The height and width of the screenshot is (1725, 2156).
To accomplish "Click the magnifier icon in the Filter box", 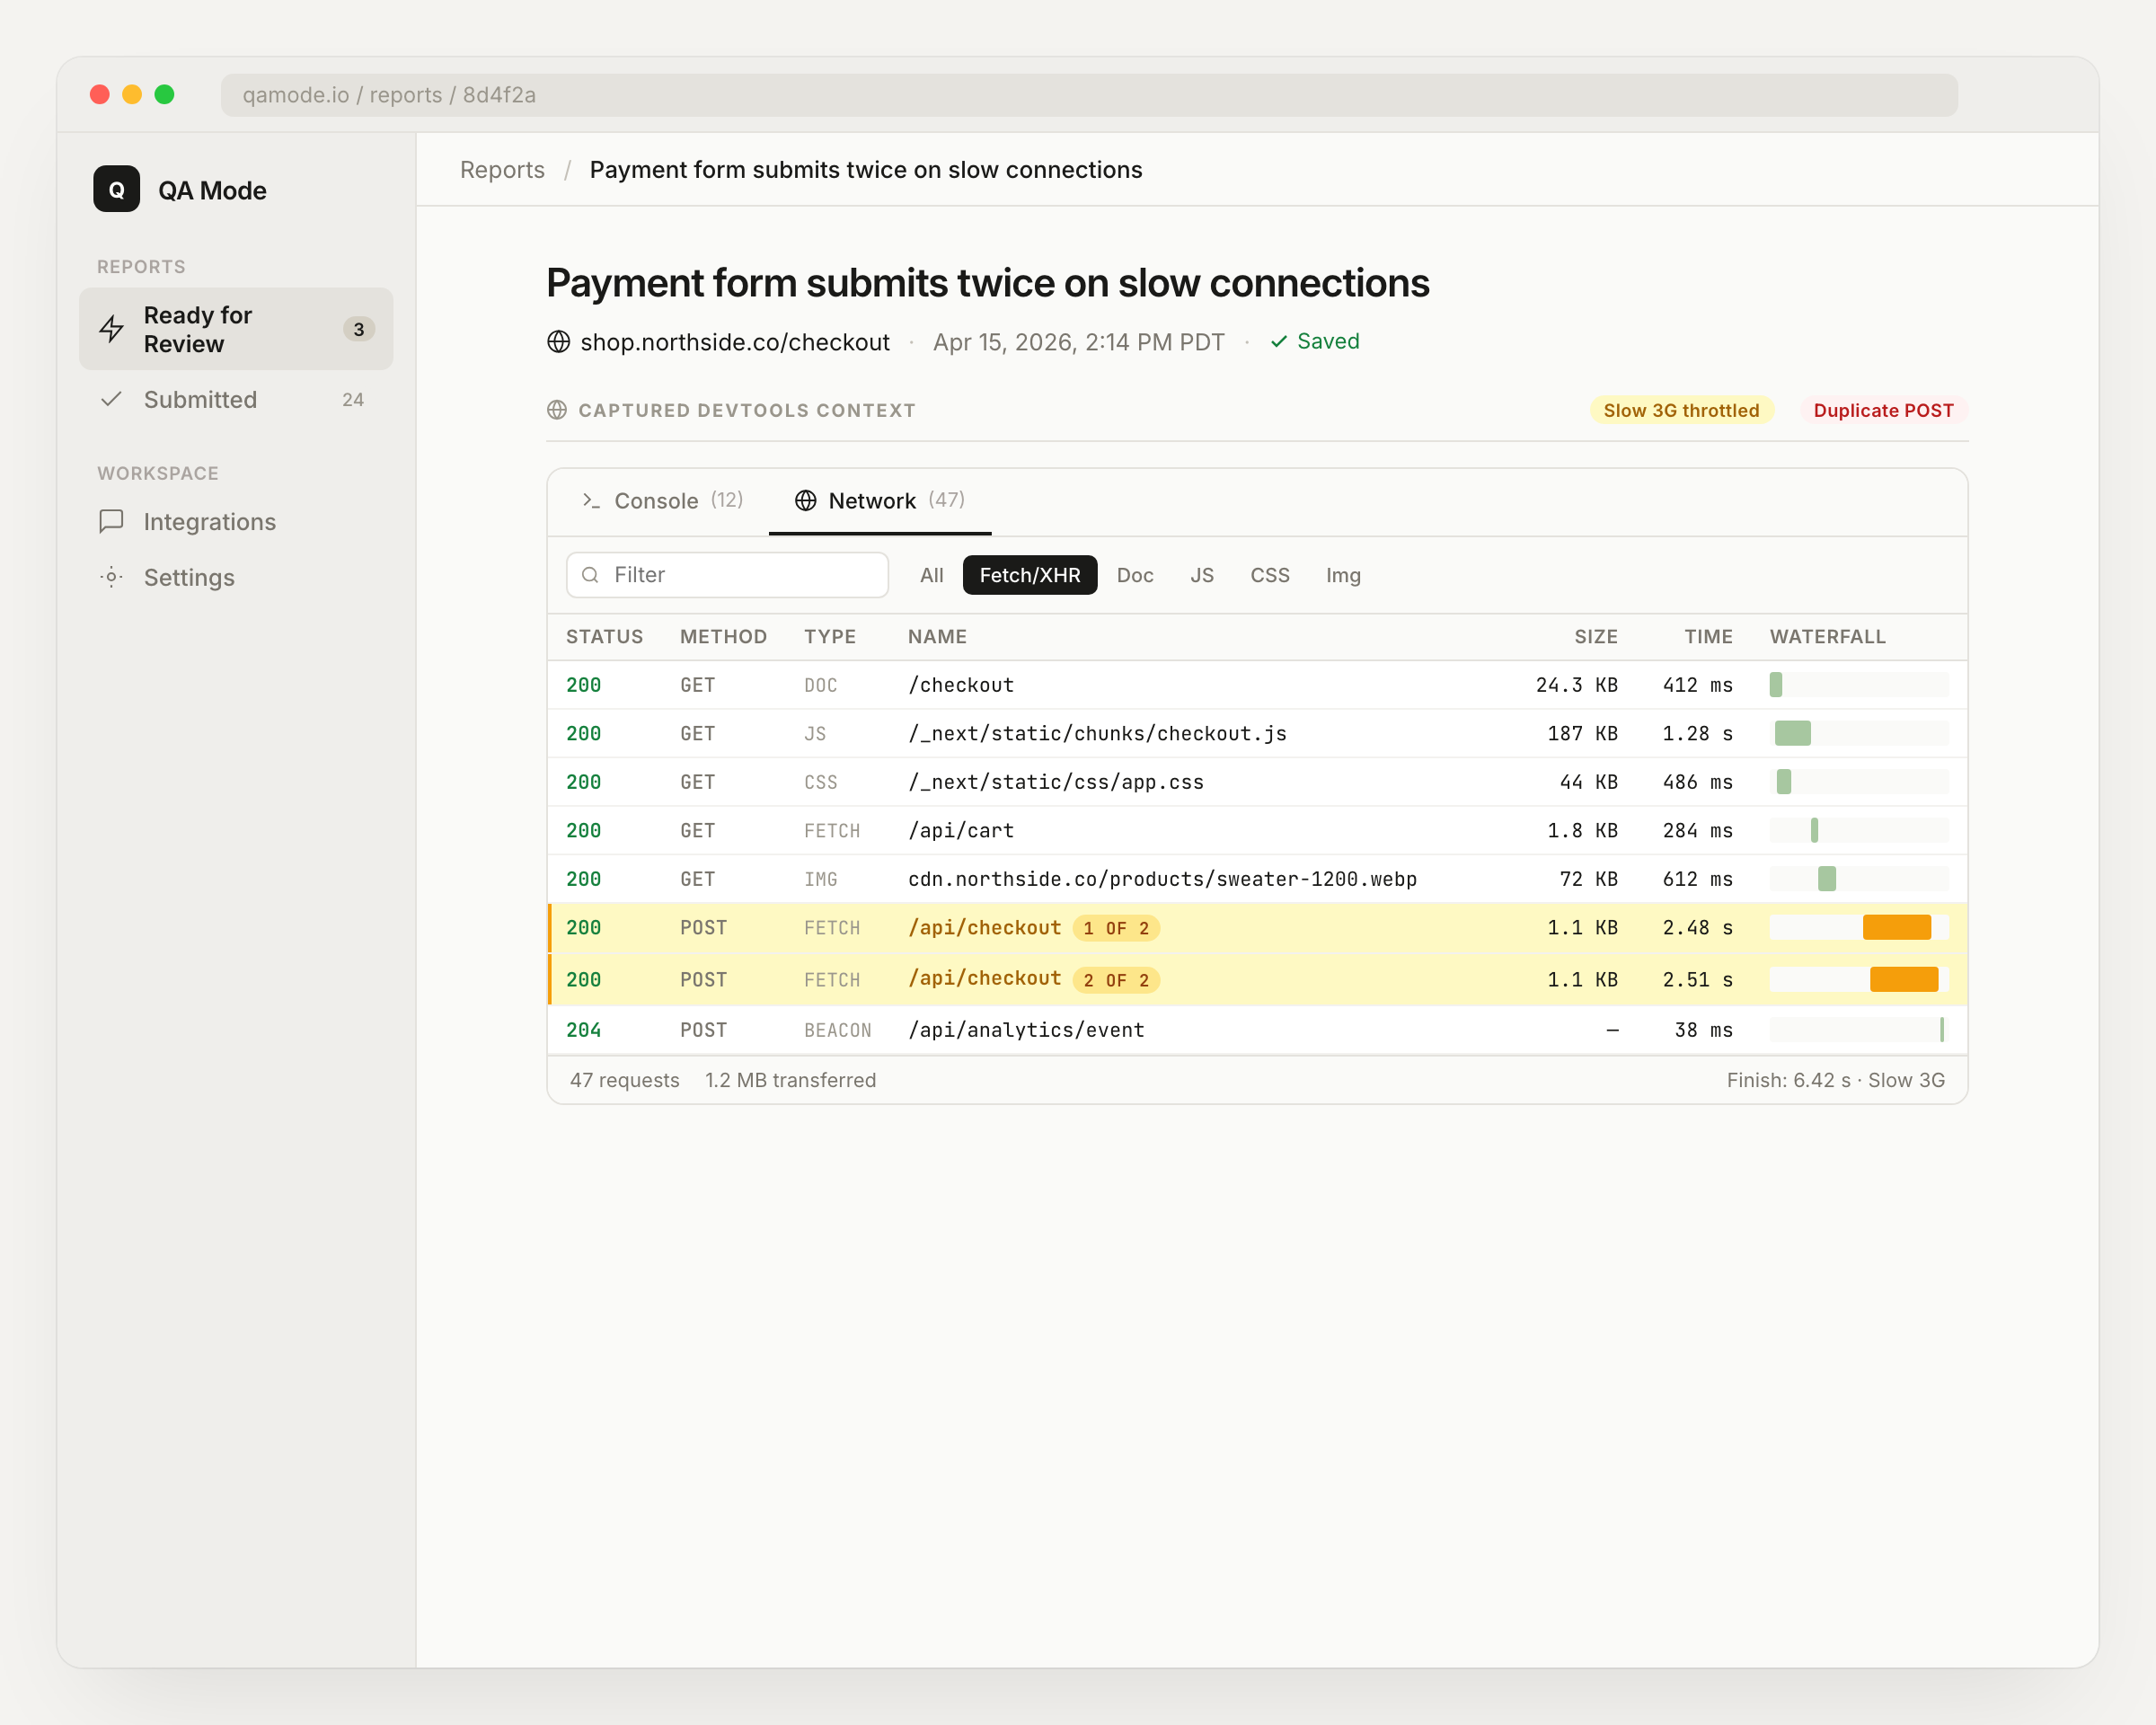I will (x=590, y=575).
